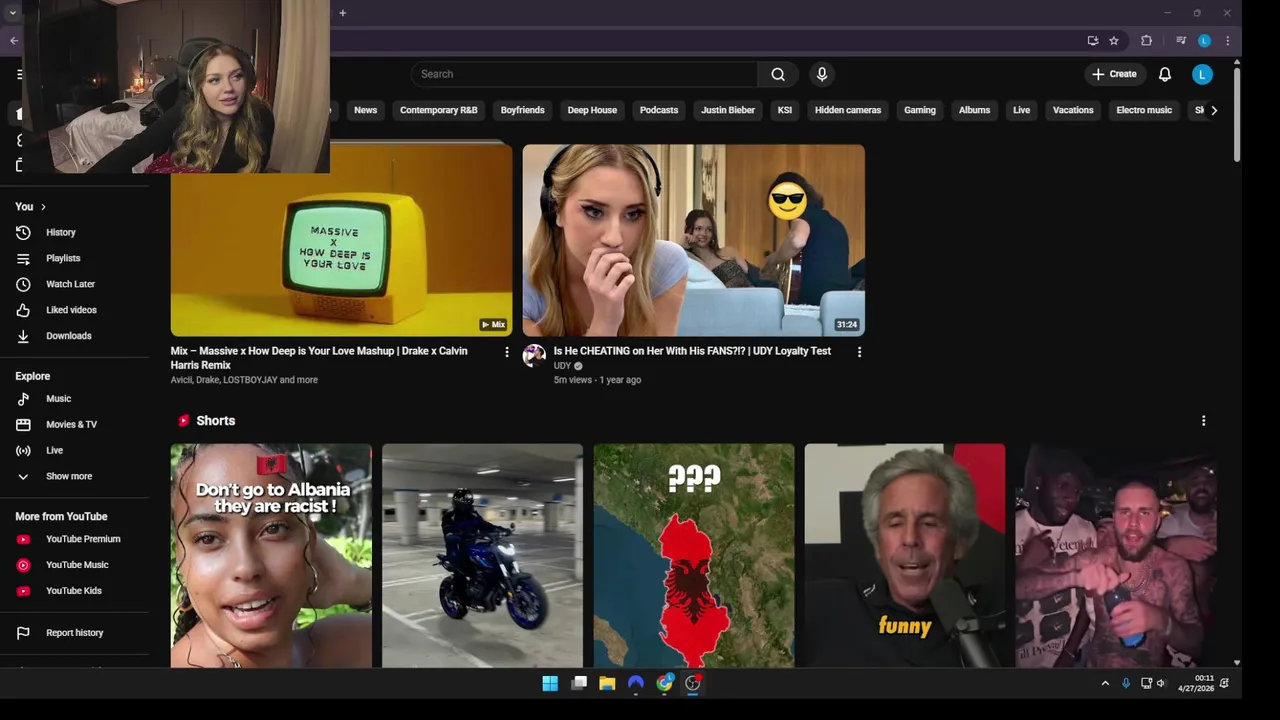Open the Don't go to Albania short

coord(271,556)
